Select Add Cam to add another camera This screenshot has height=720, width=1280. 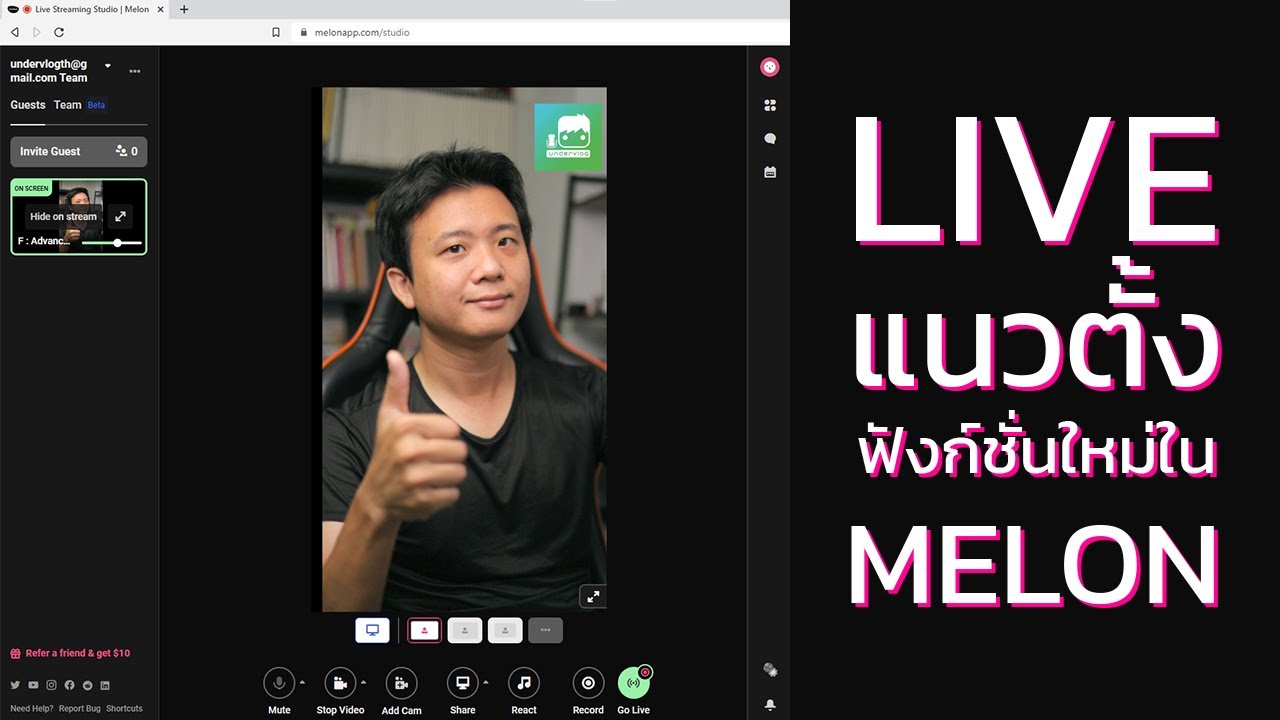401,684
